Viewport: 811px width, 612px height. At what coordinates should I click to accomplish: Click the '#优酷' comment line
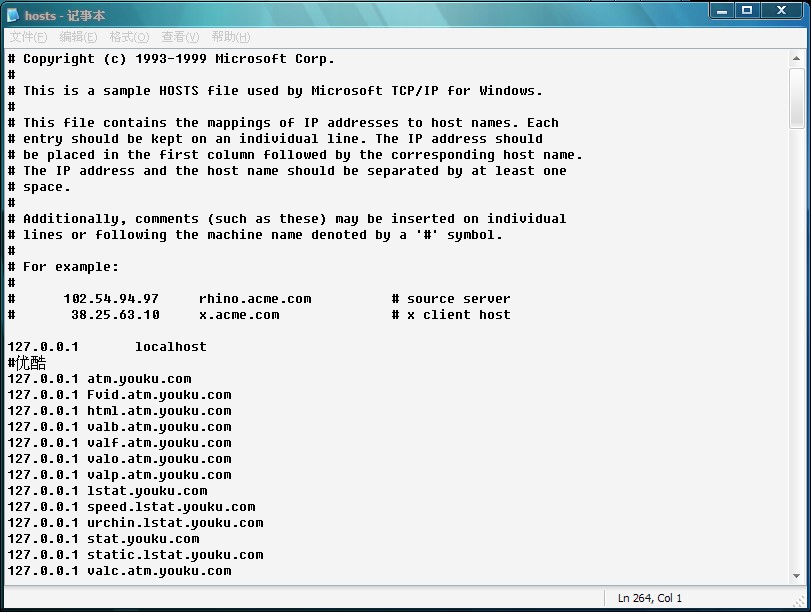point(27,363)
